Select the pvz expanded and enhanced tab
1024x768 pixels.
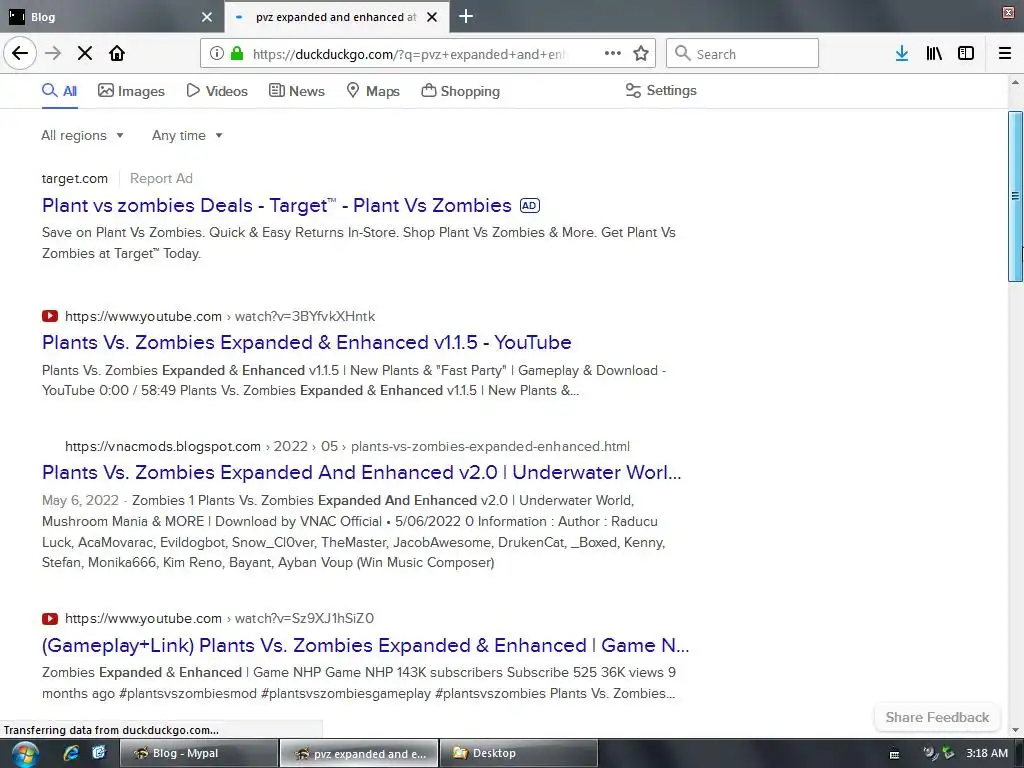pyautogui.click(x=336, y=17)
